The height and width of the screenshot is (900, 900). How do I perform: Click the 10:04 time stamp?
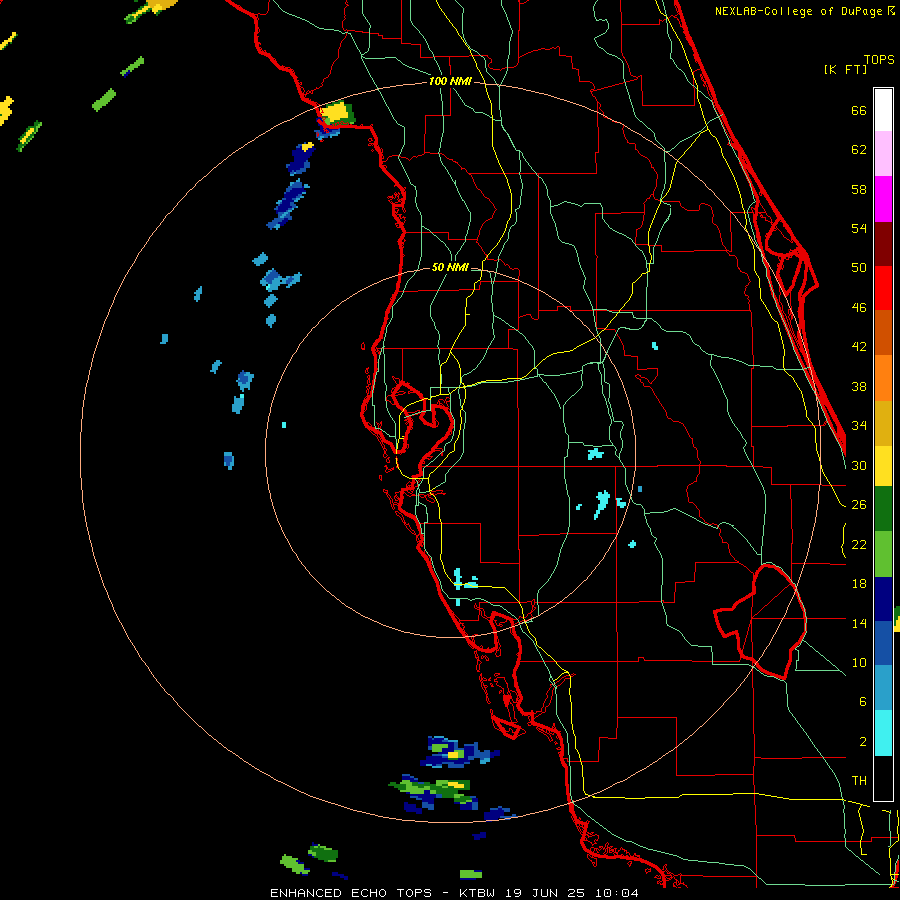pyautogui.click(x=616, y=893)
